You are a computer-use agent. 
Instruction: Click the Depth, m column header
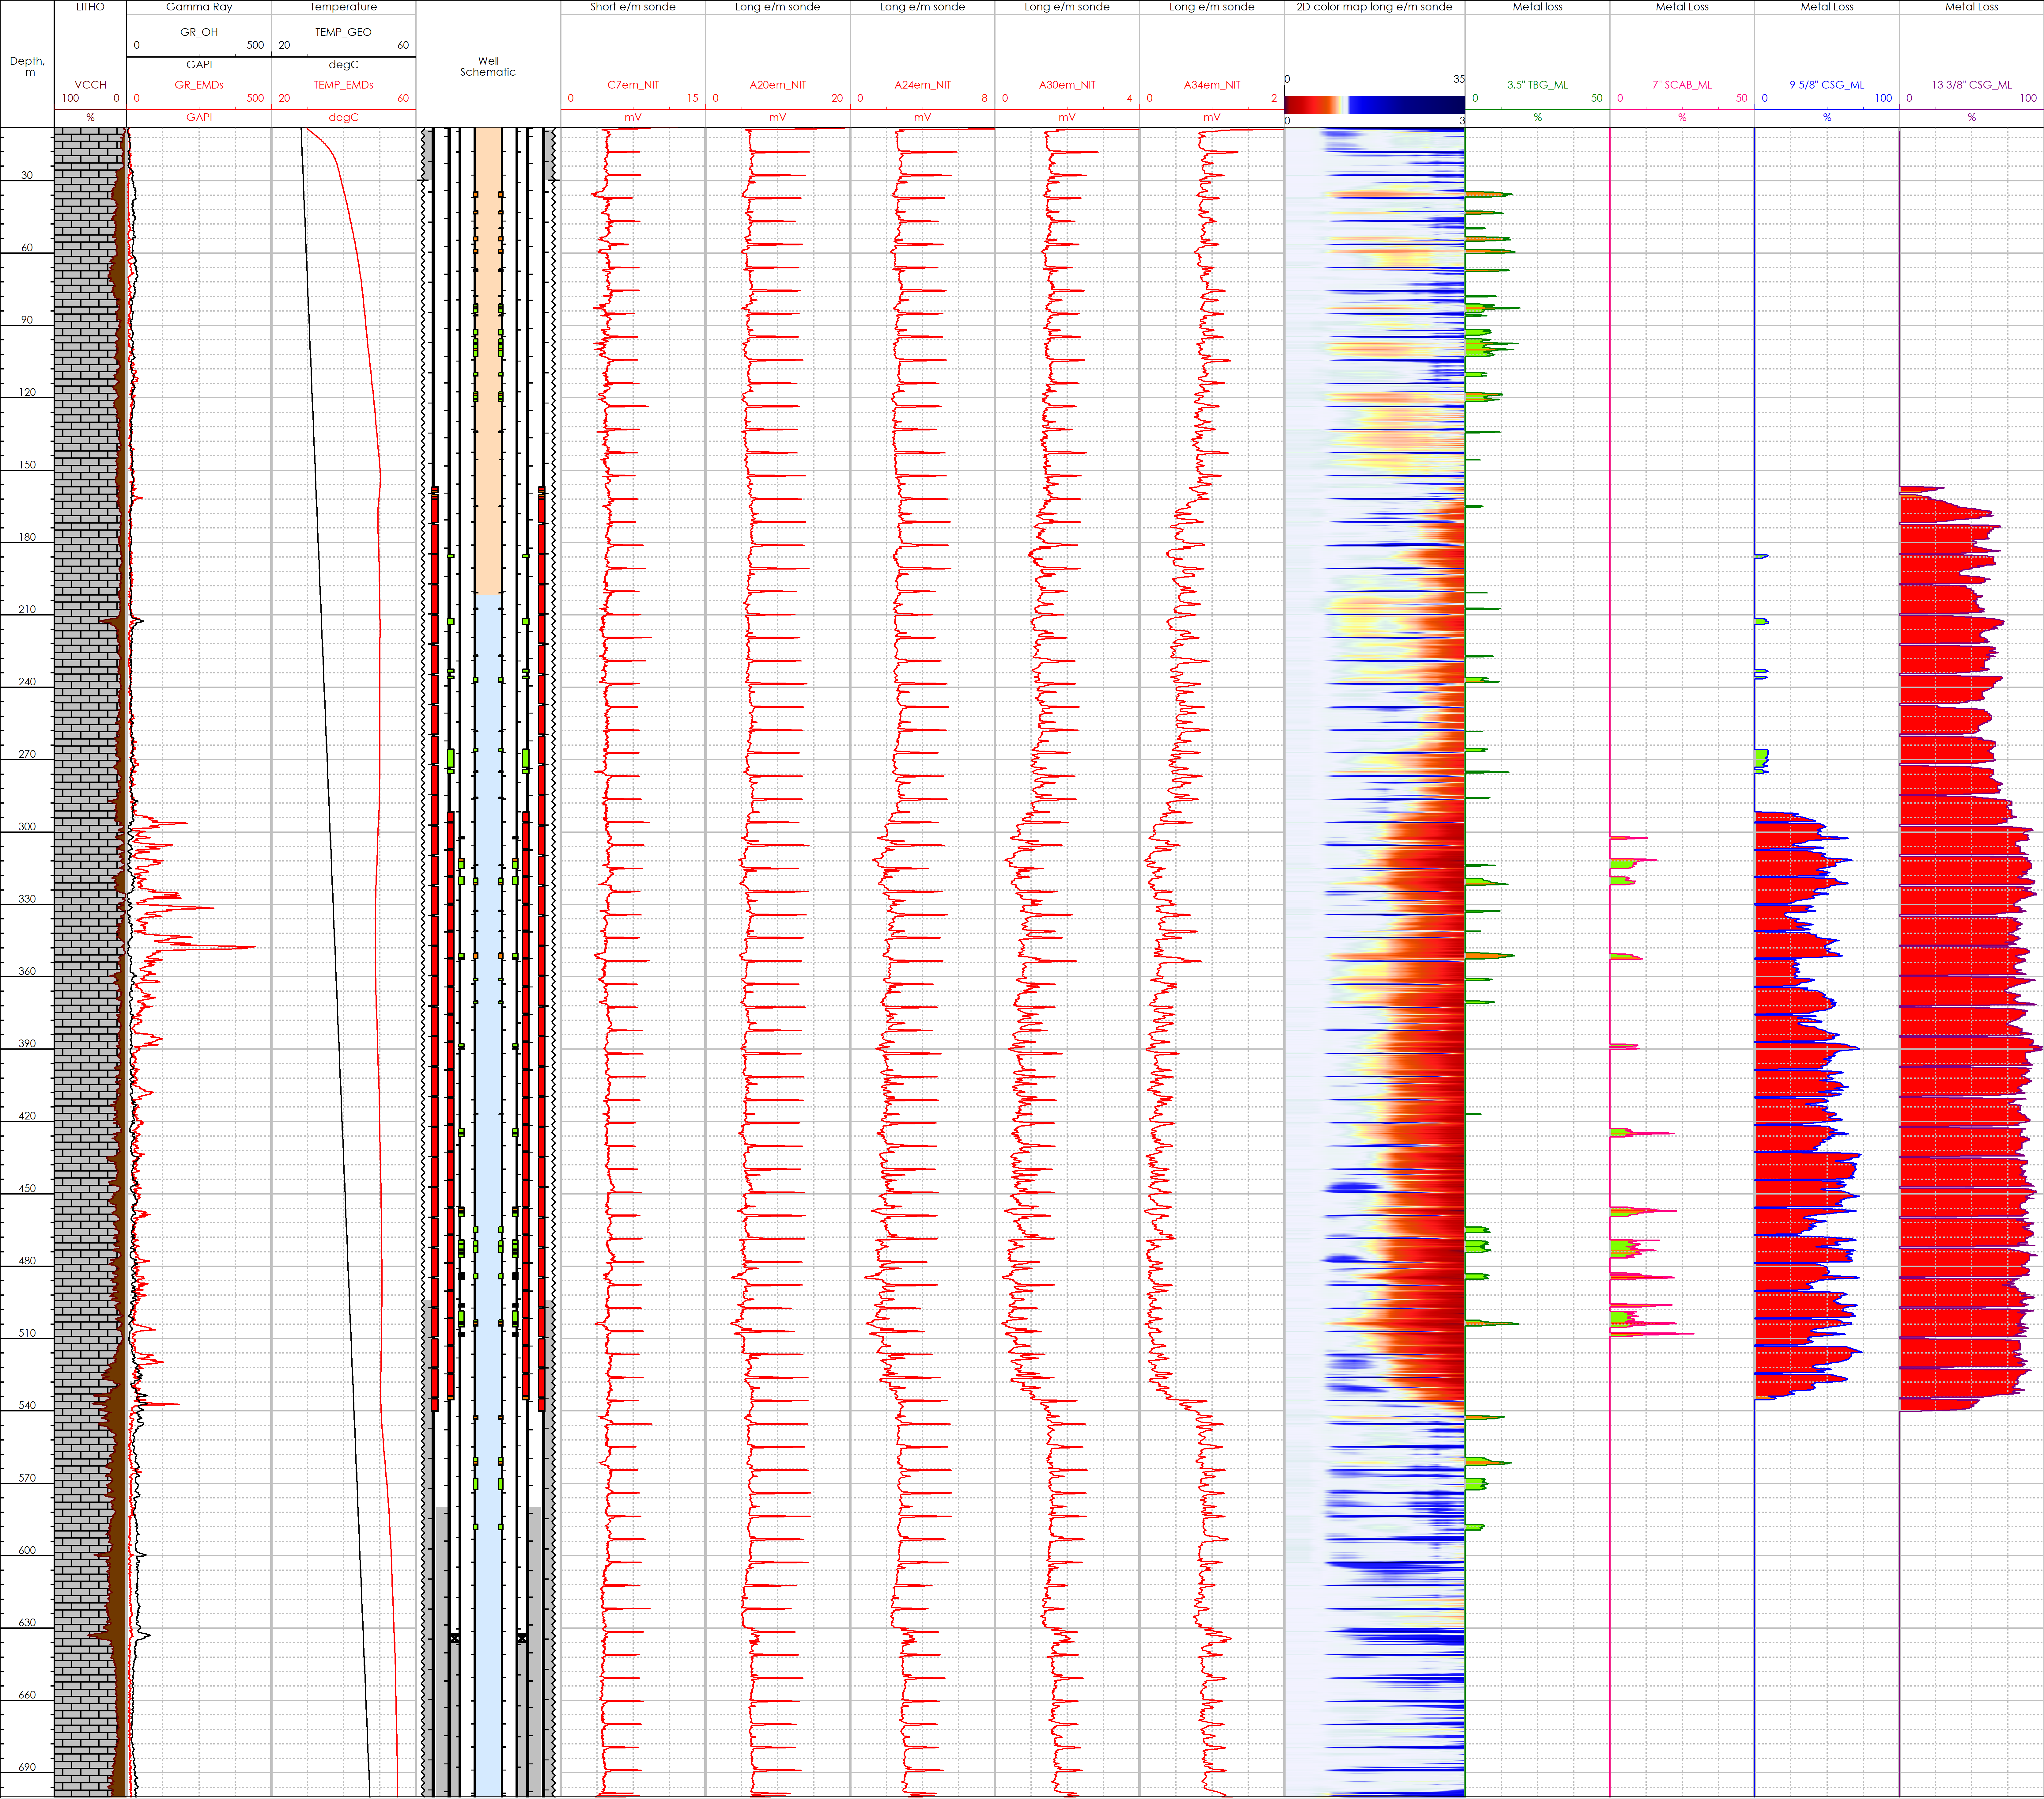tap(27, 66)
